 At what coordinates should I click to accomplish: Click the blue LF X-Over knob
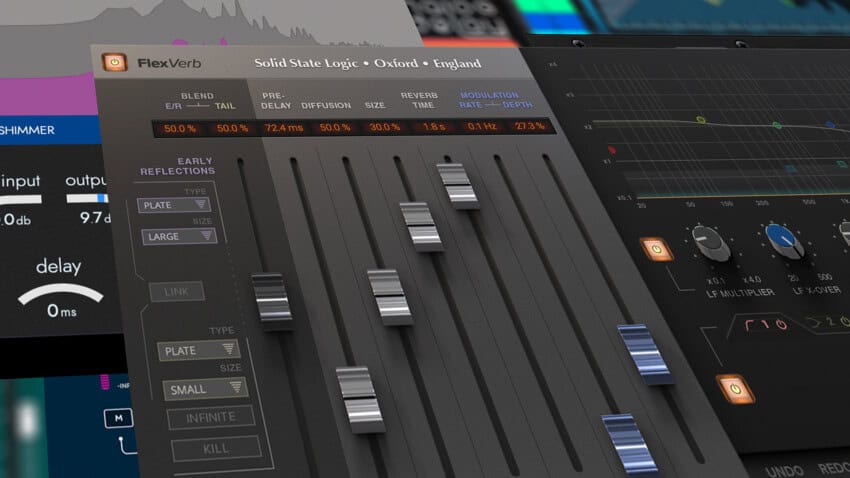click(x=785, y=241)
